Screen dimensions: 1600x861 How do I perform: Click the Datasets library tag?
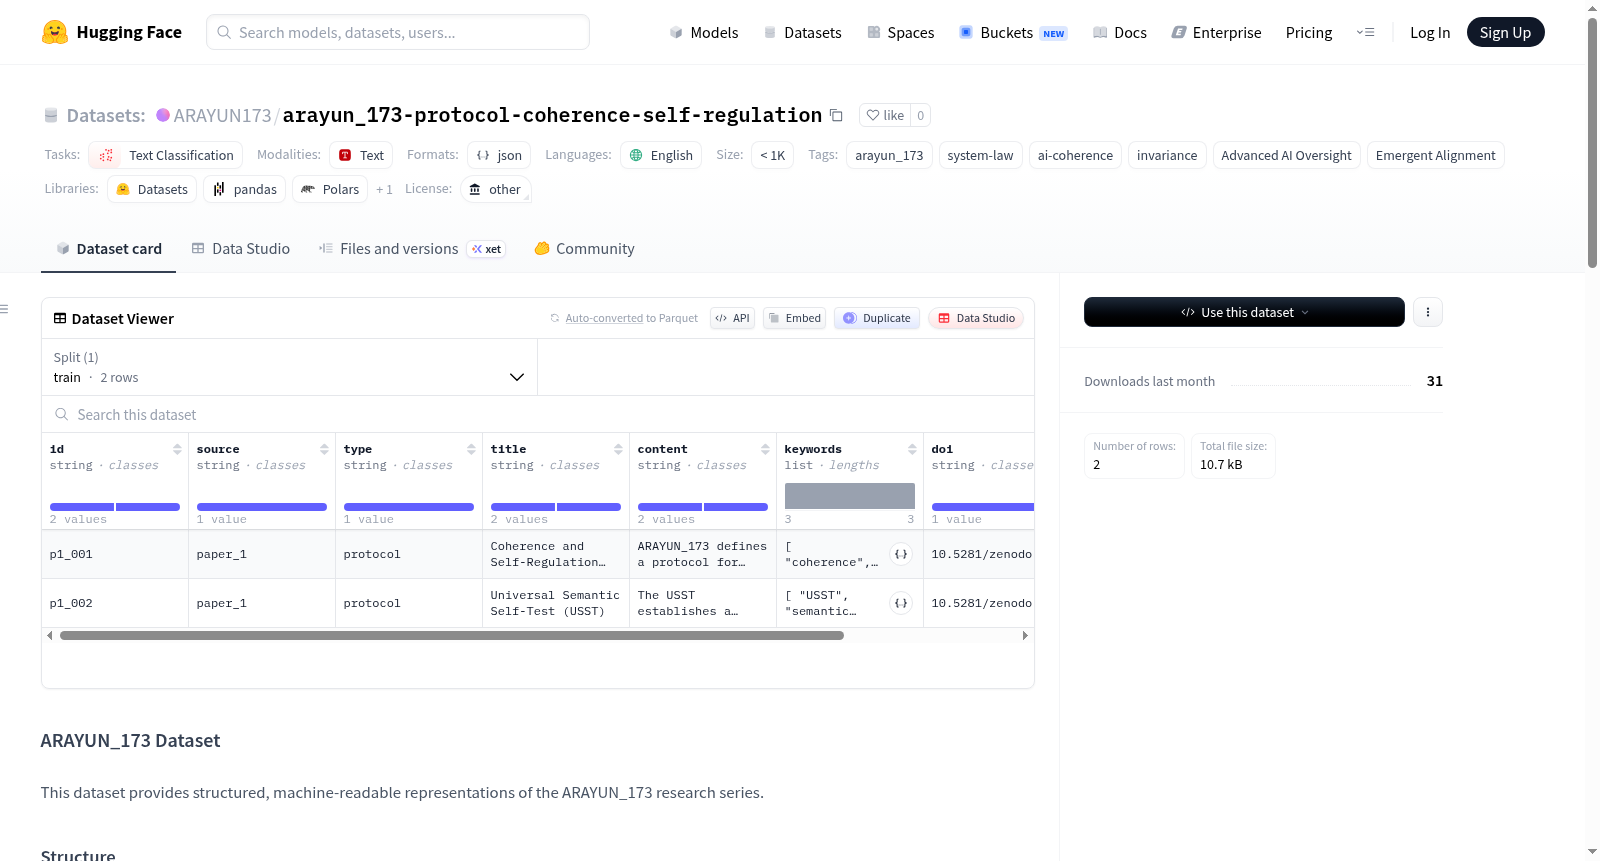[x=152, y=189]
